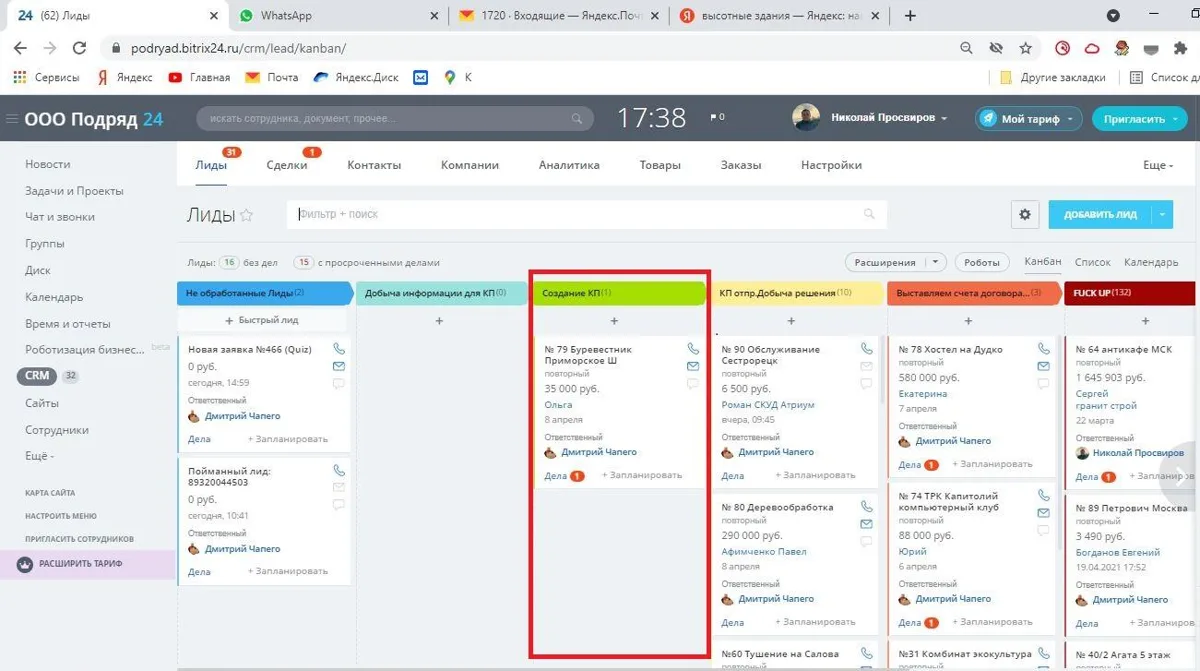Expand the Расширения dropdown arrow
Screen dimensions: 1200x671
tap(935, 262)
